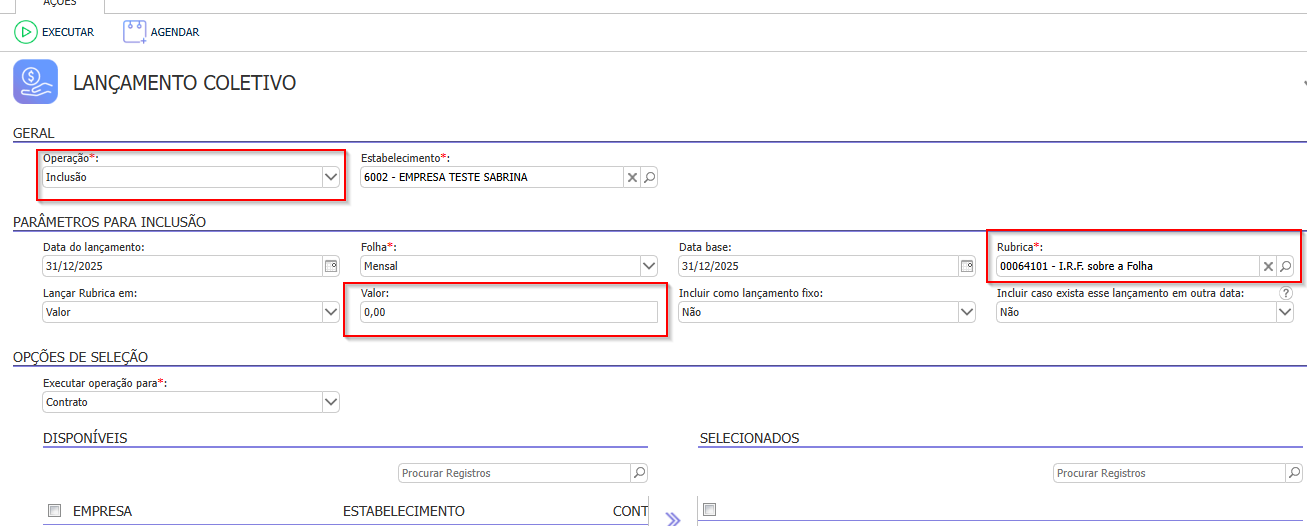Check the Selecionados select-all checkbox
The height and width of the screenshot is (526, 1307).
pos(709,510)
